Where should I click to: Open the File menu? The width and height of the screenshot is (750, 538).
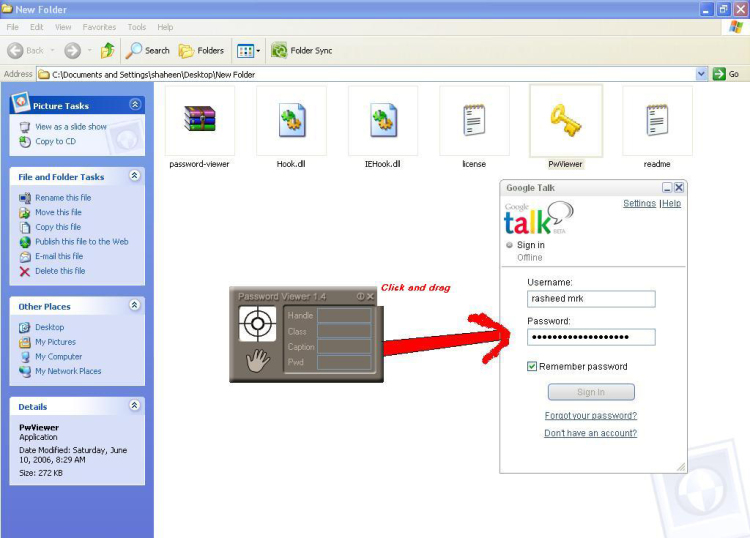[x=13, y=27]
